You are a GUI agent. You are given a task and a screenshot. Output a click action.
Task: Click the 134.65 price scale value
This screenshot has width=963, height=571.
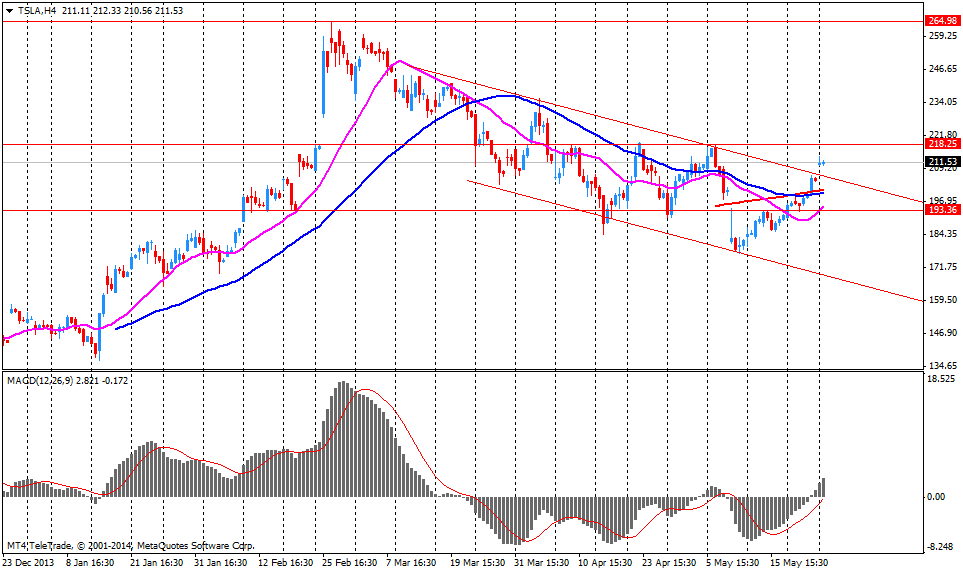pyautogui.click(x=943, y=365)
